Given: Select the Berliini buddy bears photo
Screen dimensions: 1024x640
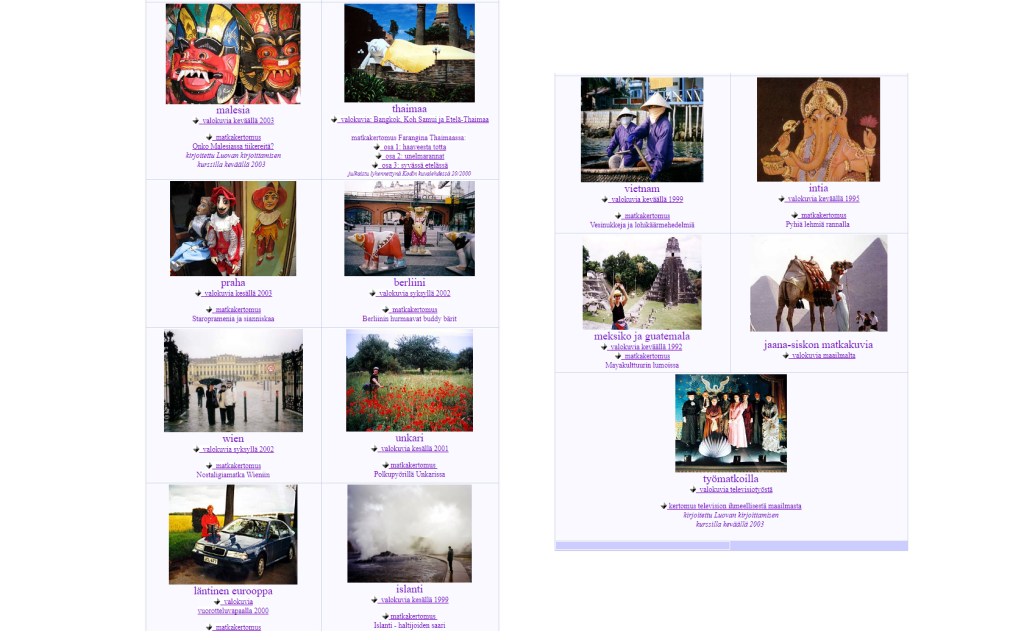Looking at the screenshot, I should click(x=409, y=228).
